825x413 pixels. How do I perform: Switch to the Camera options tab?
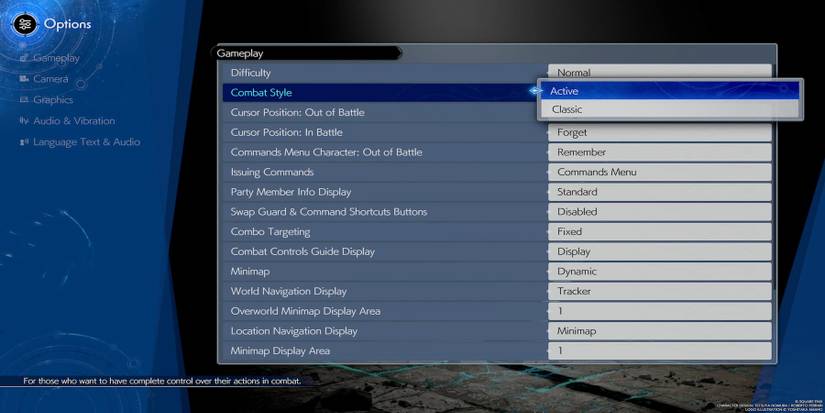51,79
